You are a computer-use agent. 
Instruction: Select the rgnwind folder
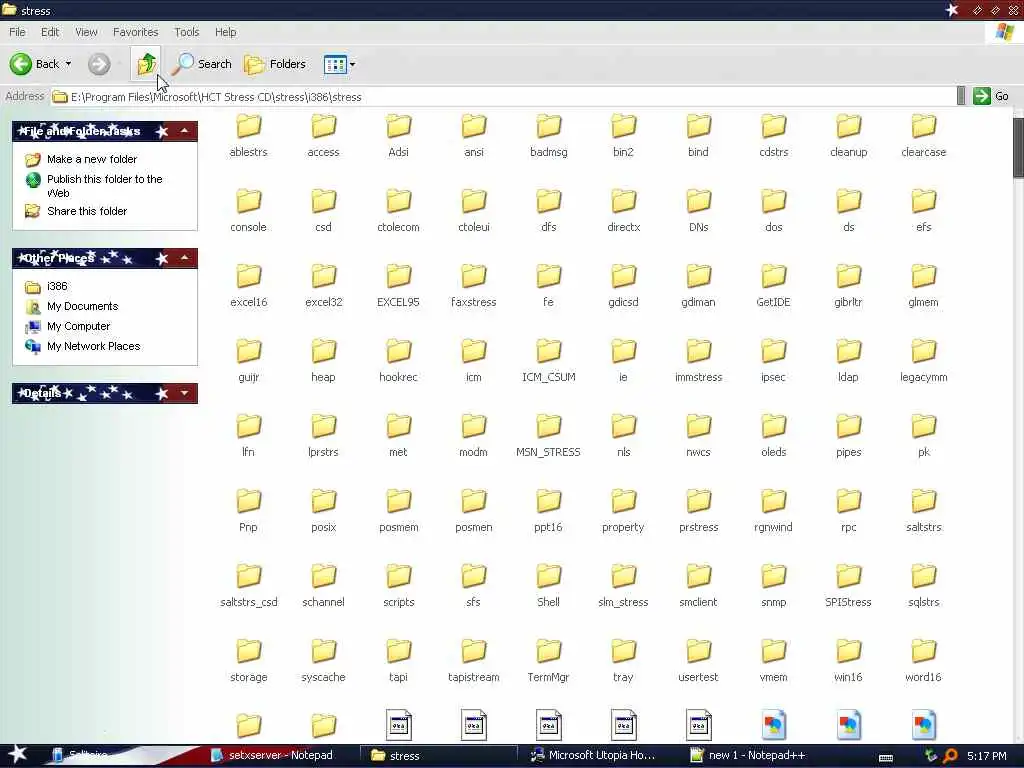point(773,512)
